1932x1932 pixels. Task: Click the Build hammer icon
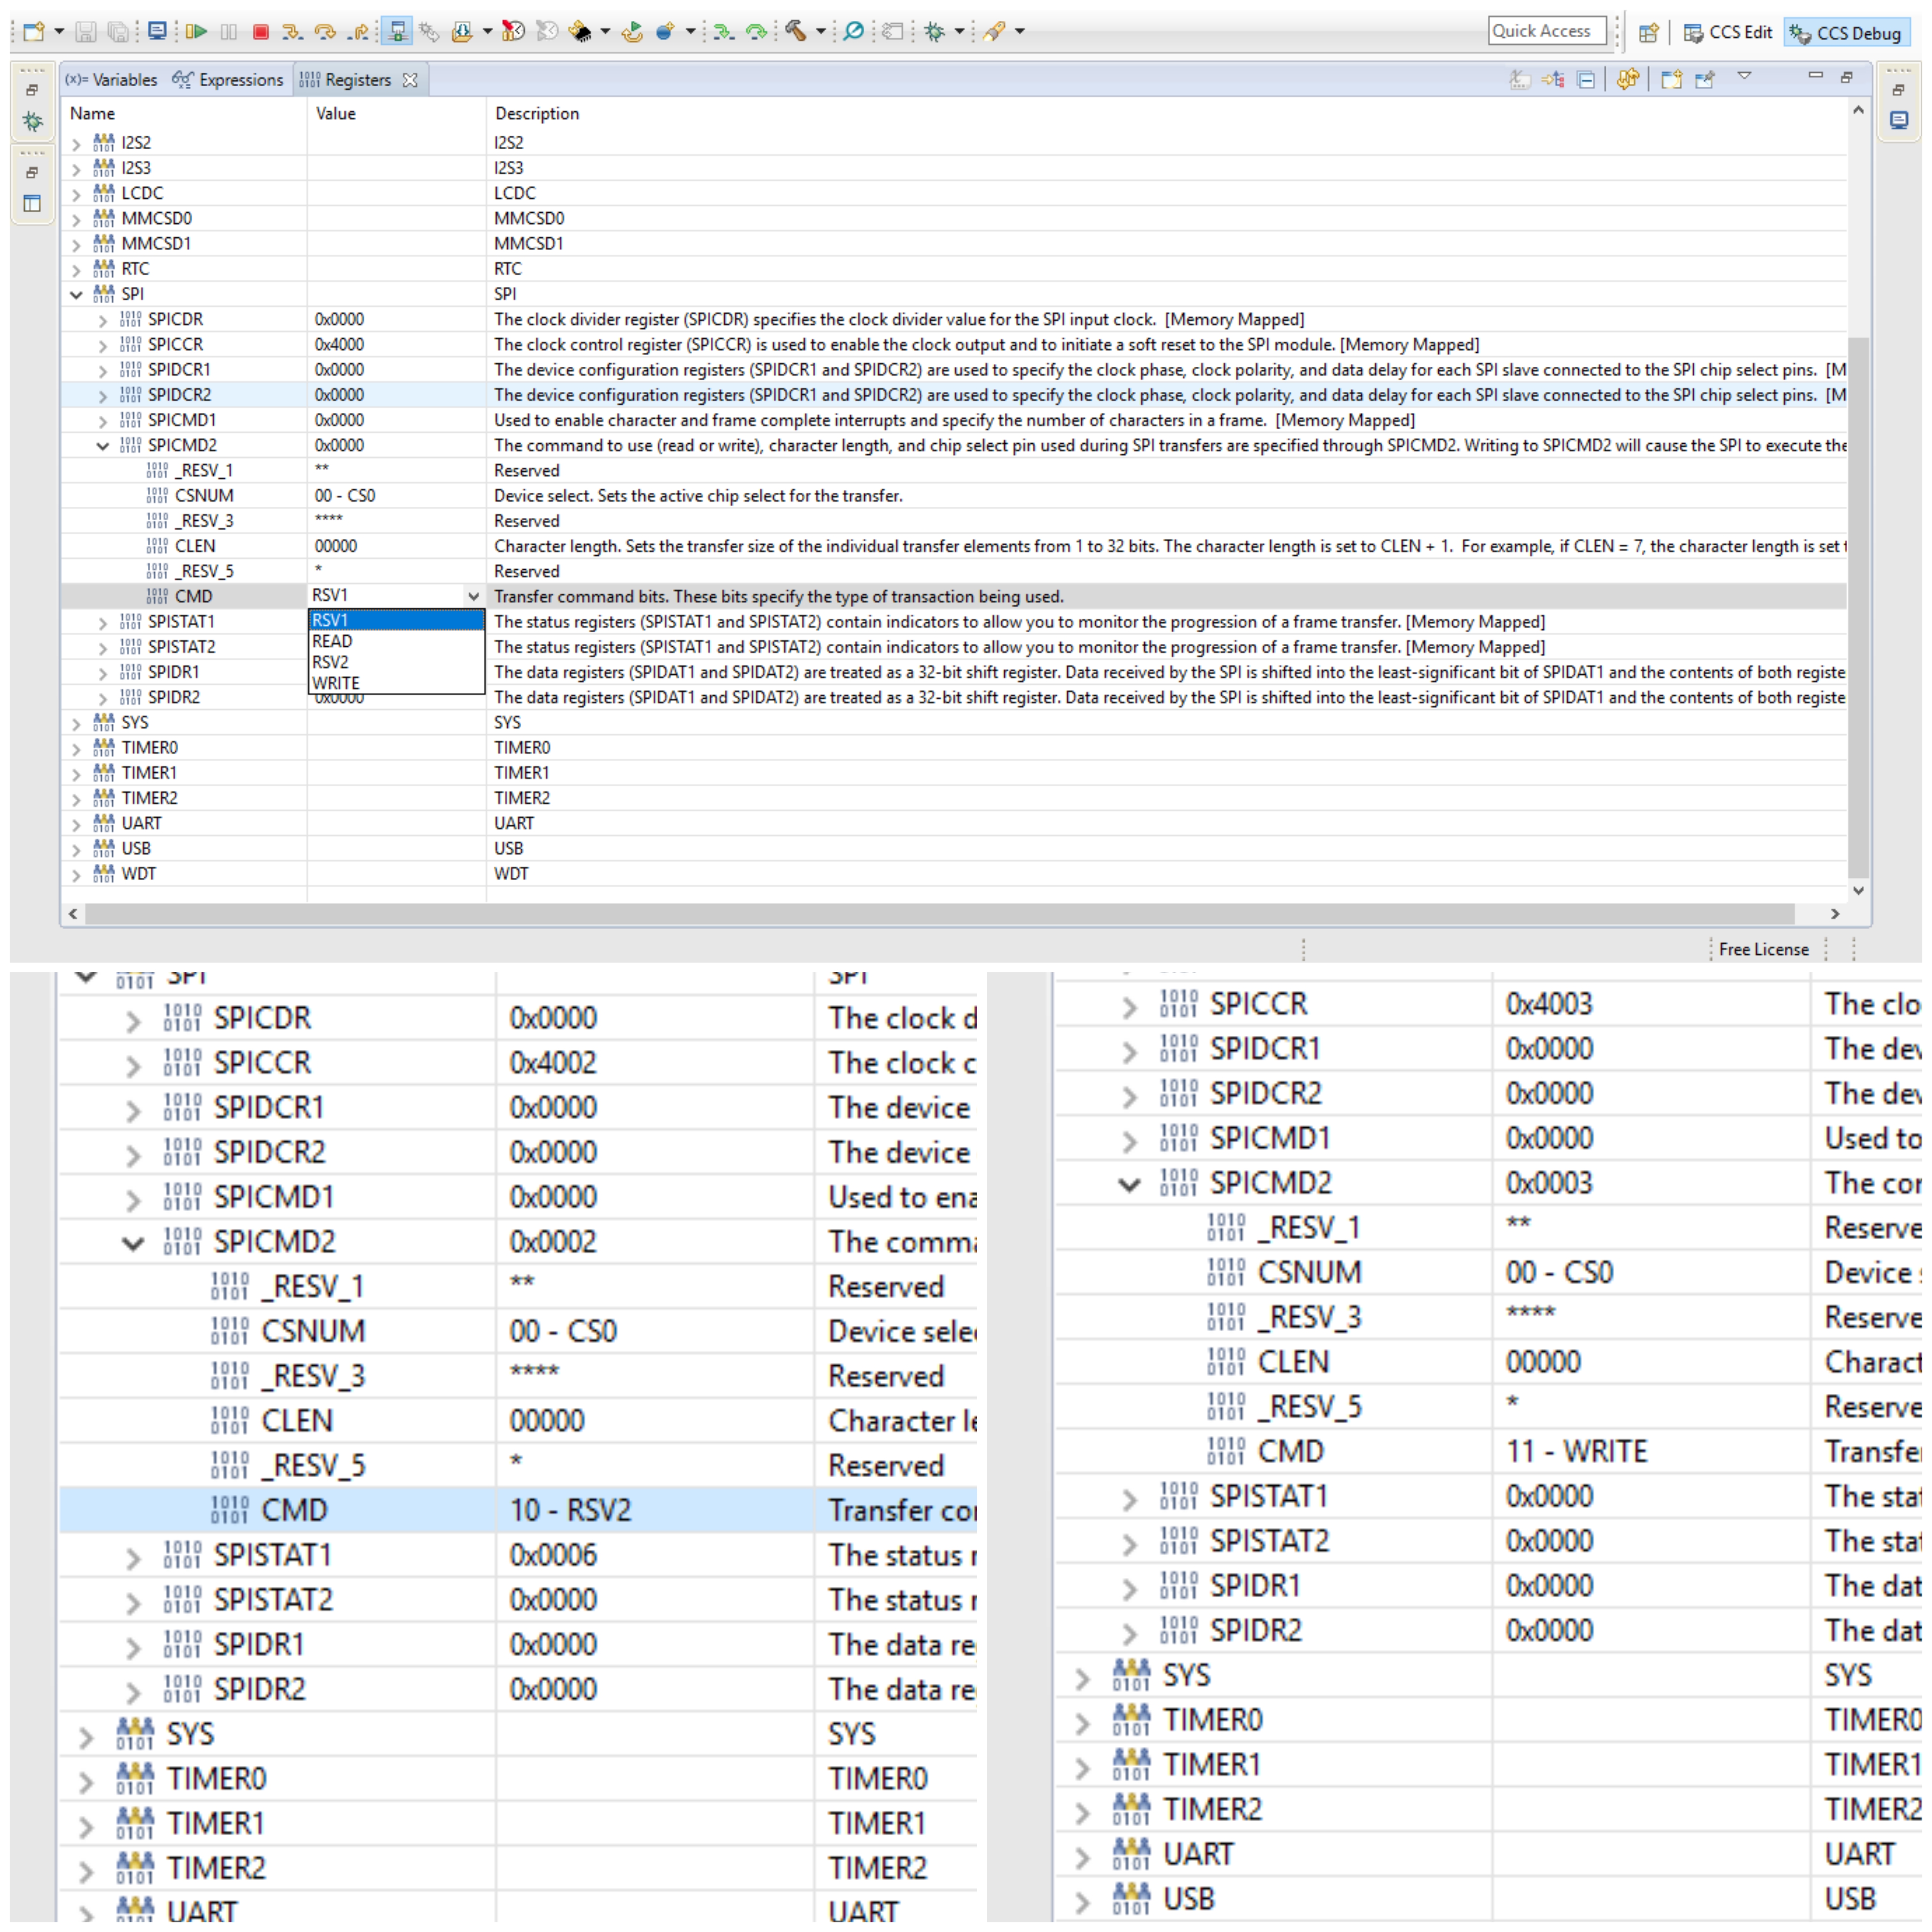click(795, 32)
